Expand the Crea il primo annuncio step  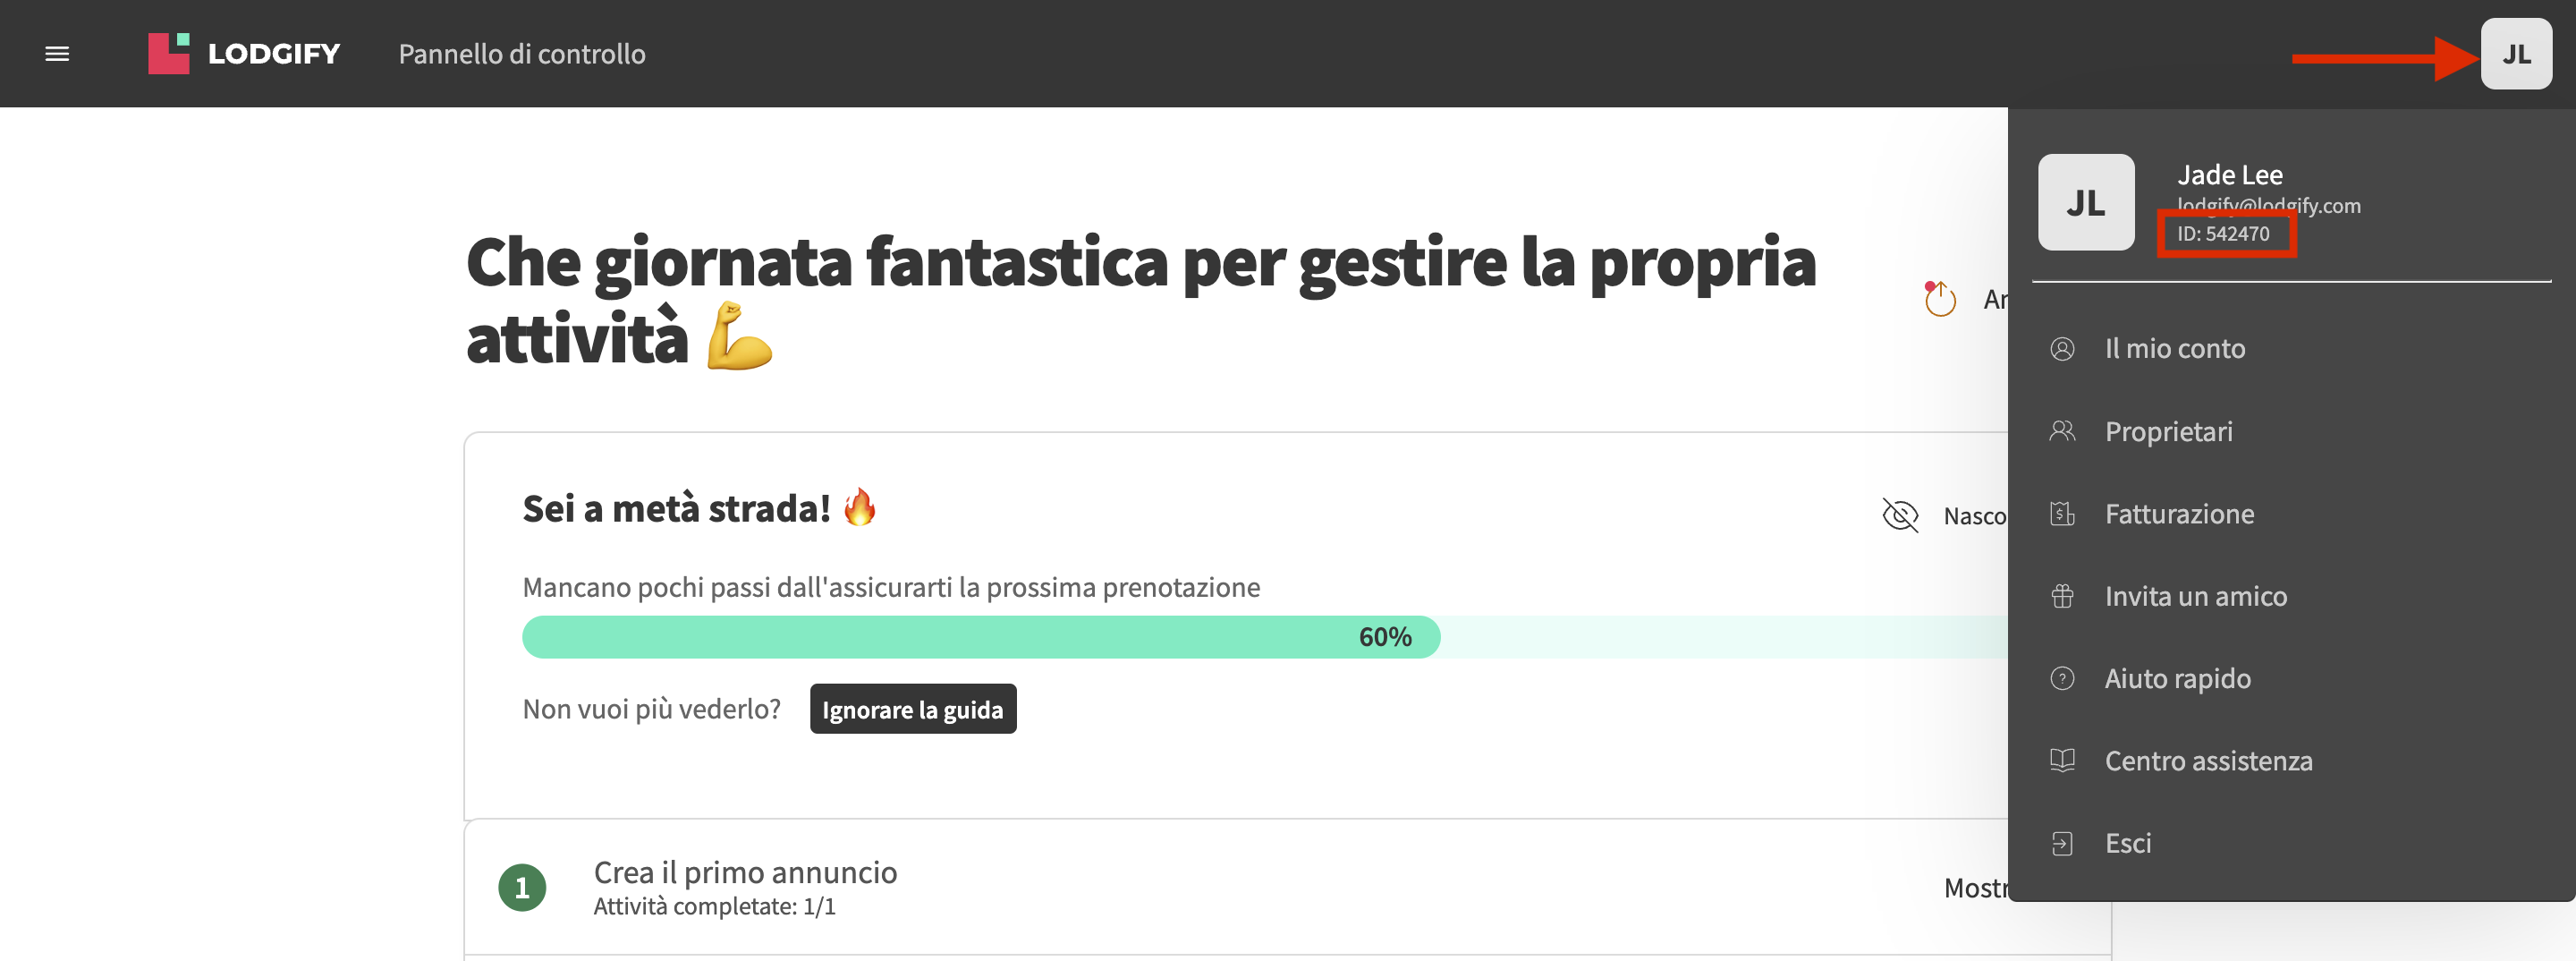(745, 872)
